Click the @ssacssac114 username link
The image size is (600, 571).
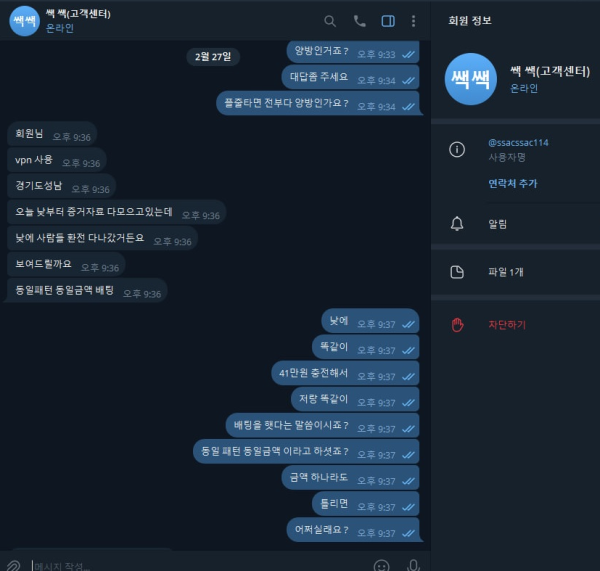[518, 143]
